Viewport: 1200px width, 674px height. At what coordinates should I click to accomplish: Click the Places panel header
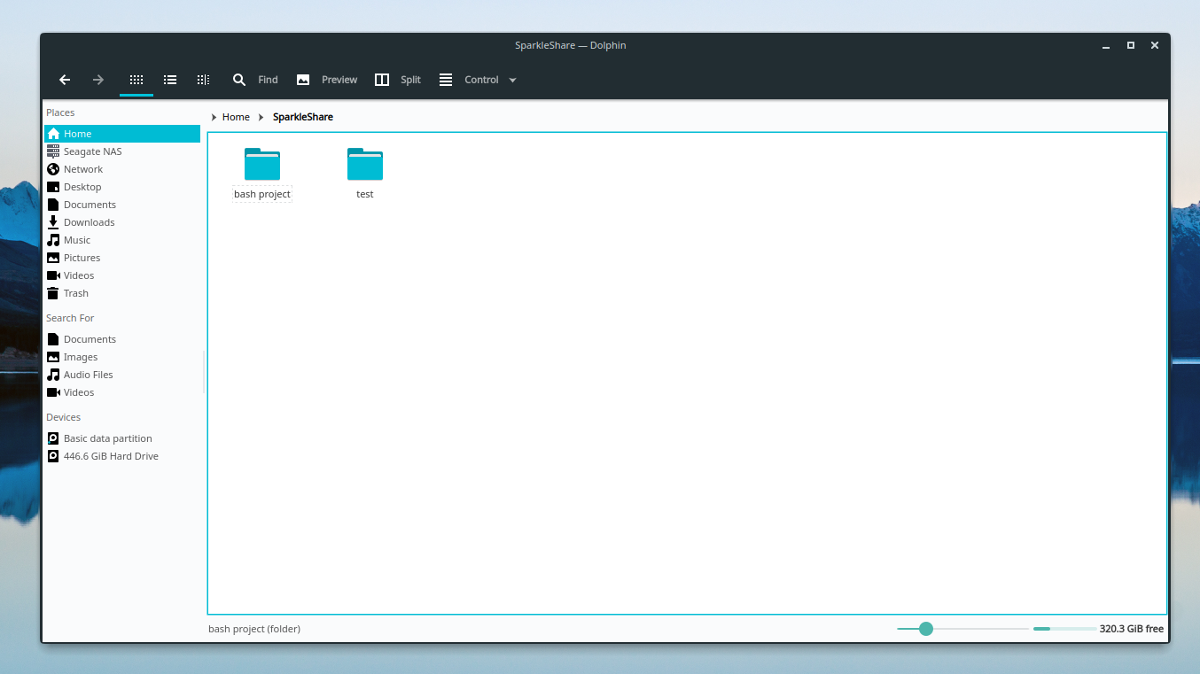[60, 113]
